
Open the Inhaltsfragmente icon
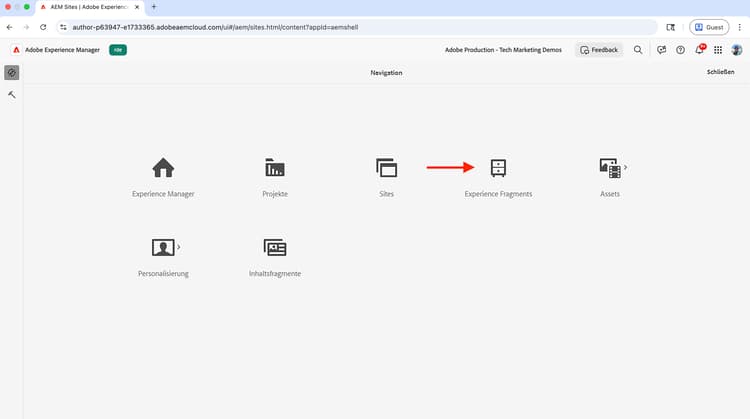[275, 247]
